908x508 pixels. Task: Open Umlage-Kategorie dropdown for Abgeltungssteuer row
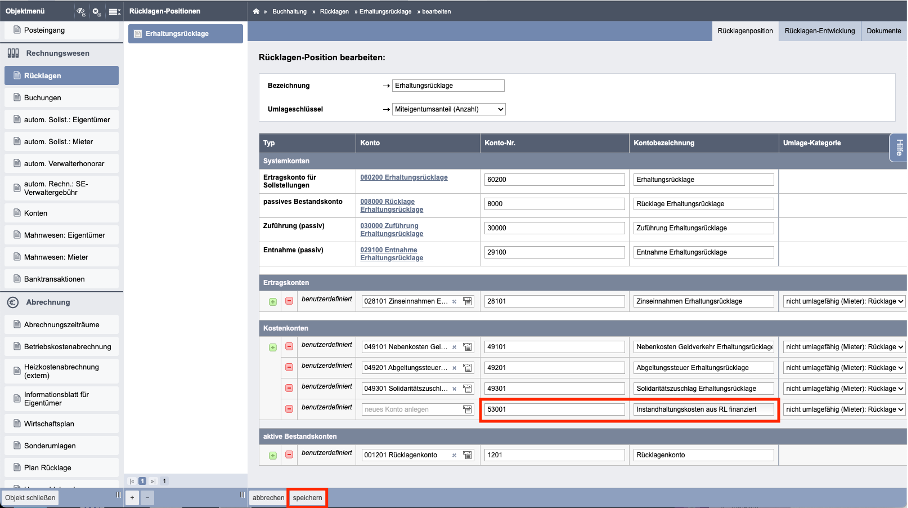pyautogui.click(x=844, y=368)
